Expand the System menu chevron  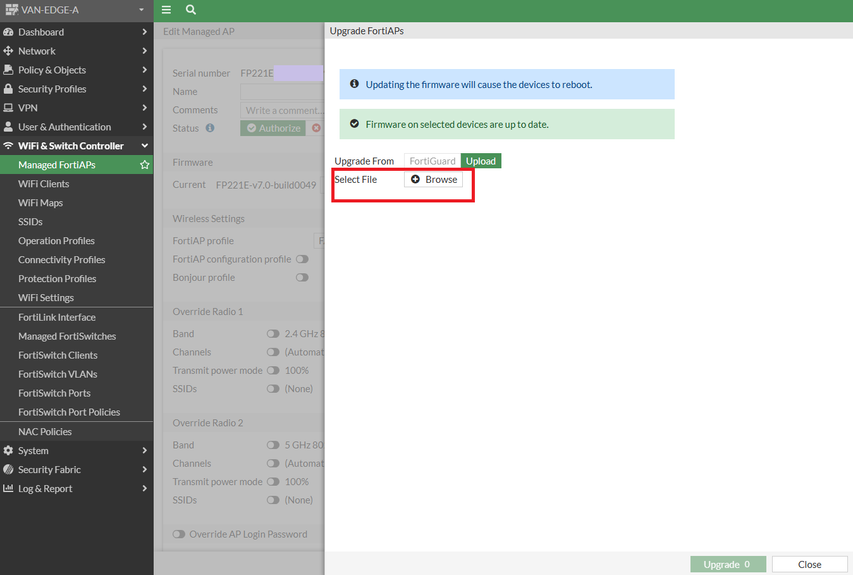pyautogui.click(x=144, y=450)
